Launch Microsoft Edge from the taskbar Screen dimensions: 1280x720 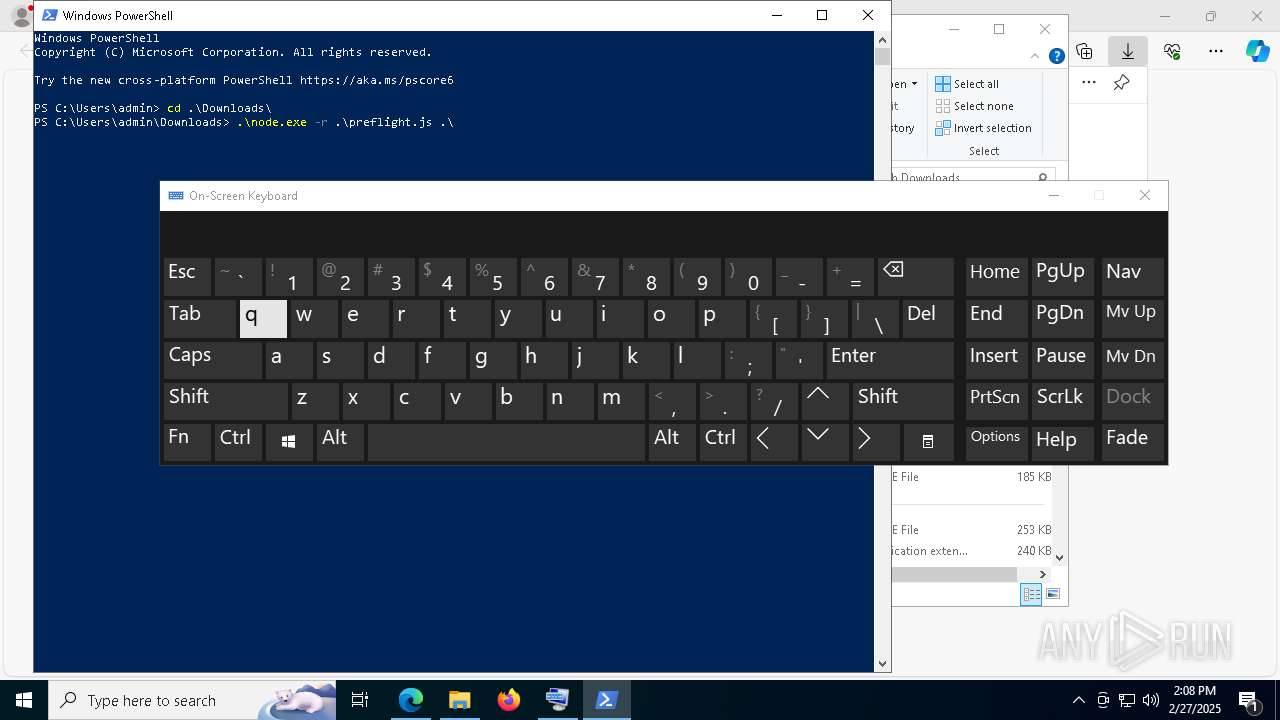[x=411, y=700]
